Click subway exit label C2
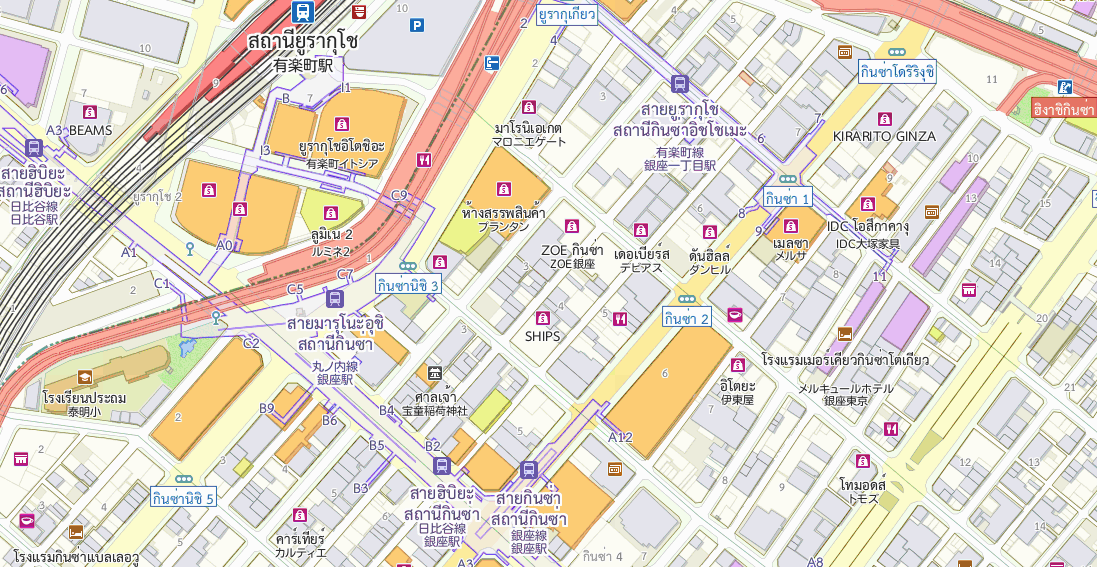This screenshot has width=1097, height=567. coord(250,343)
